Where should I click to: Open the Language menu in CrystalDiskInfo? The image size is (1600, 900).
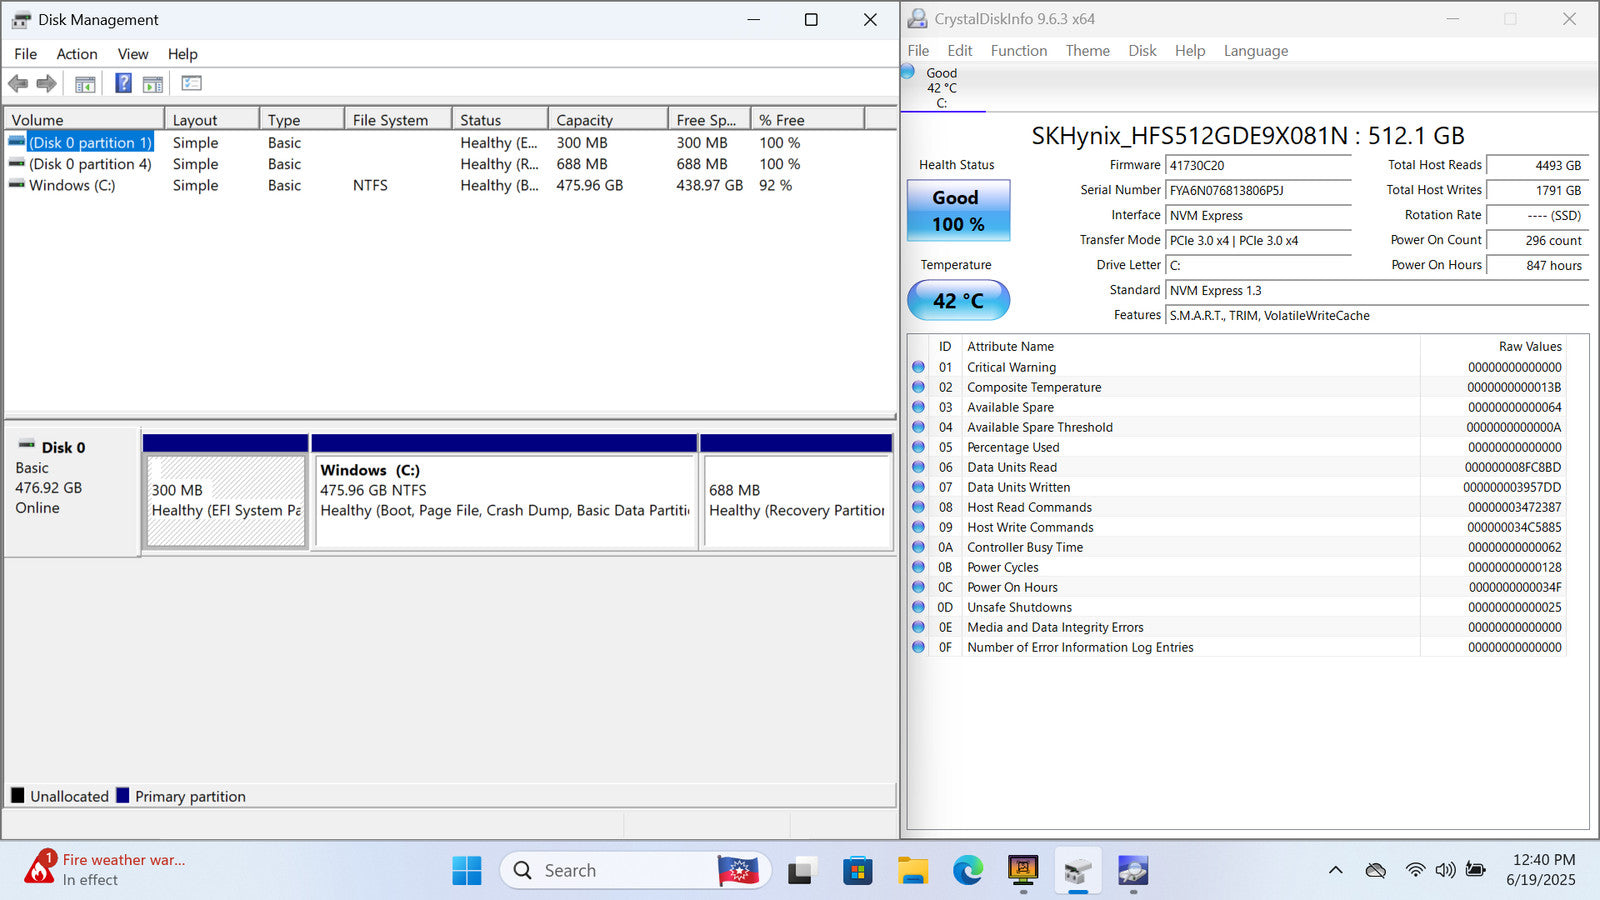1255,51
